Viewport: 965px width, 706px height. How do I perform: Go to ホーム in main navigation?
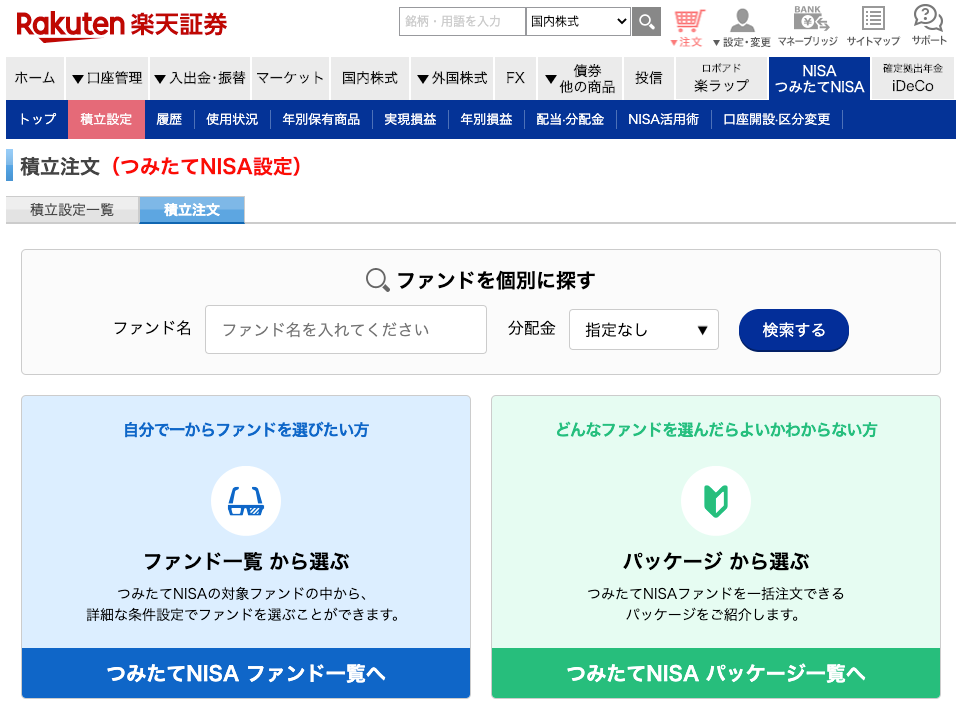pos(34,78)
